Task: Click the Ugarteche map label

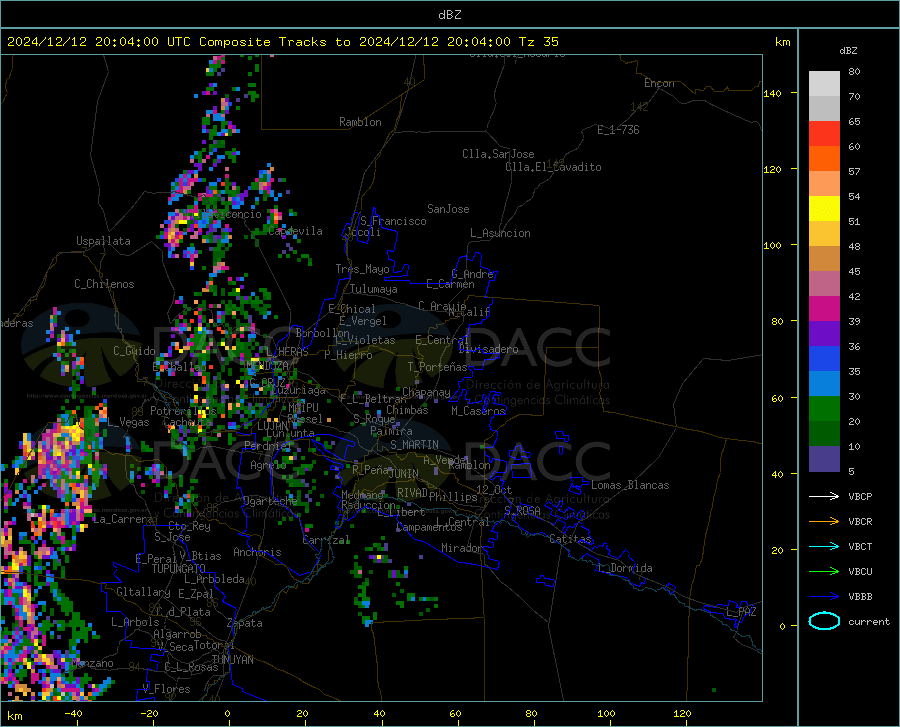Action: click(270, 501)
